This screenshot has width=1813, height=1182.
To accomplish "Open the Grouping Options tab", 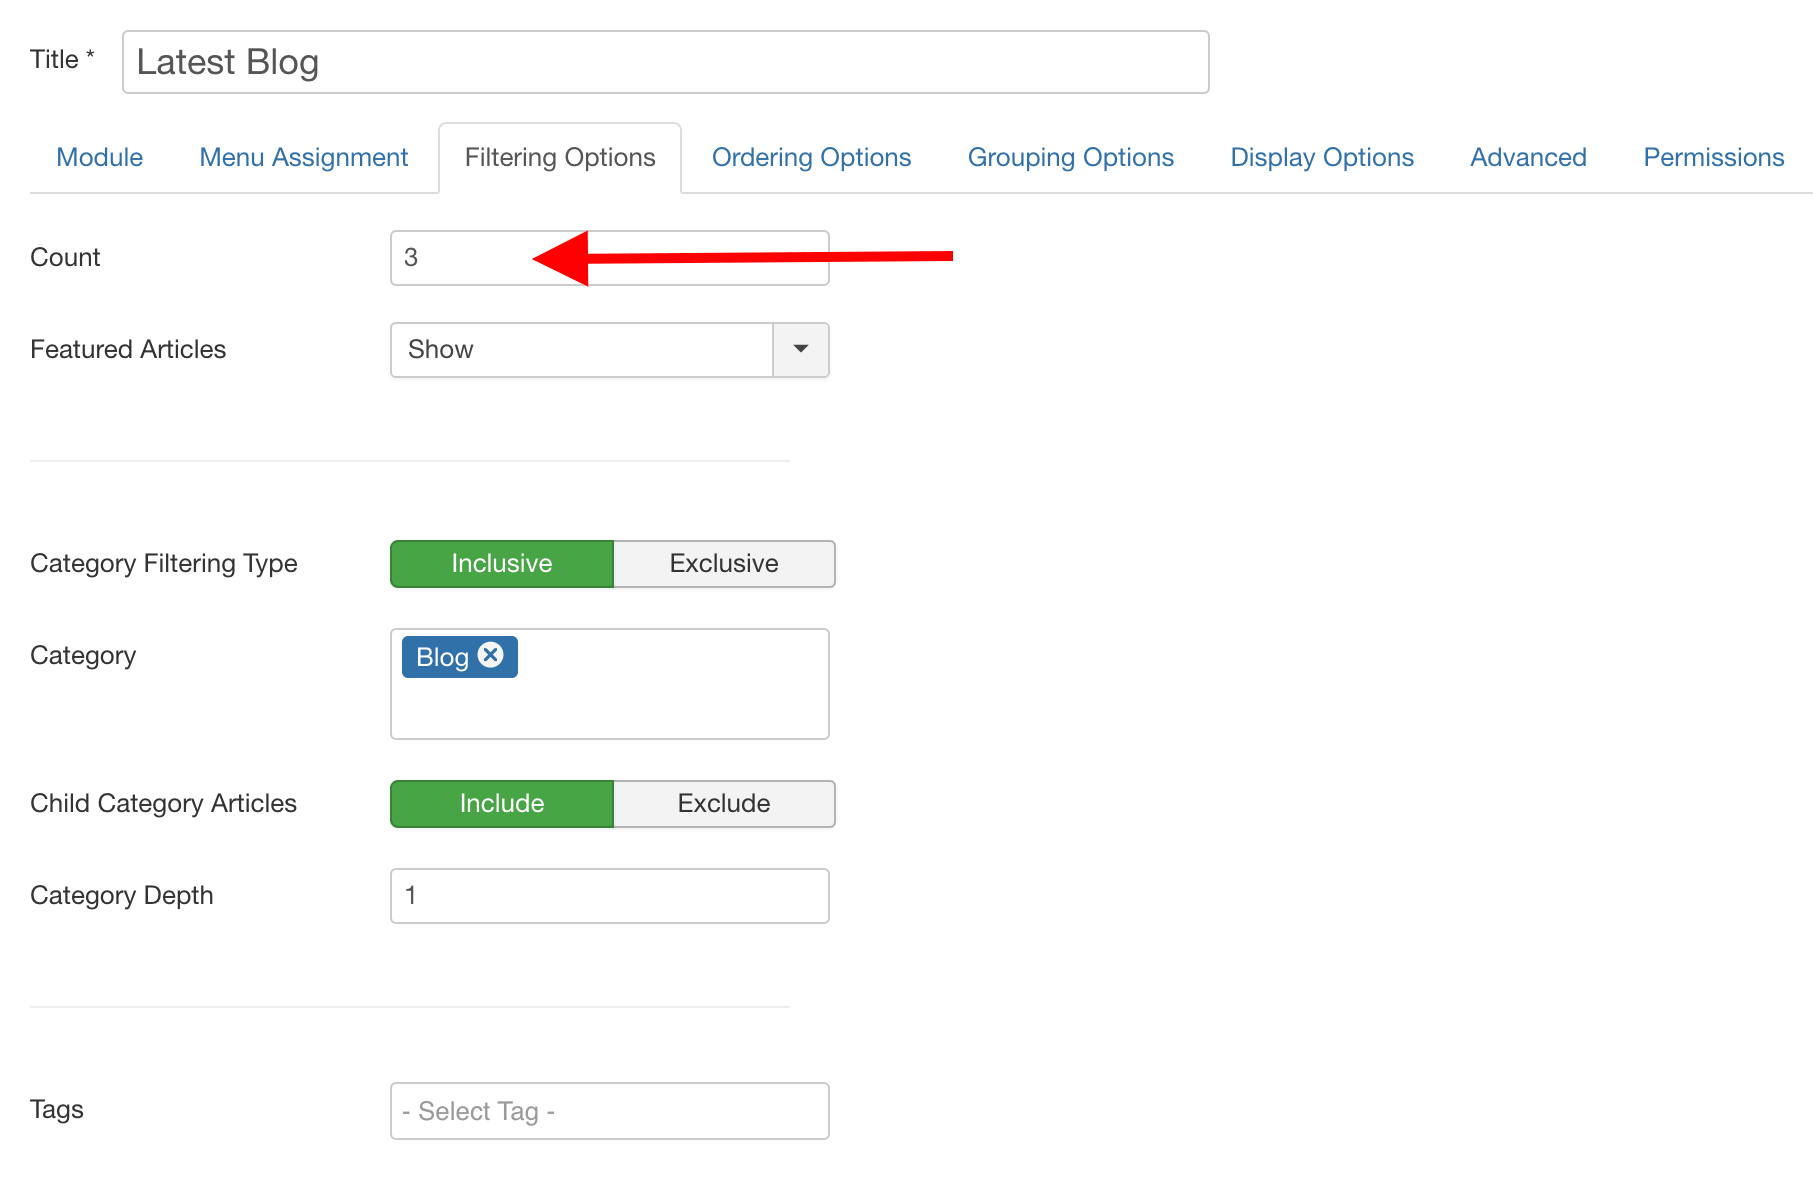I will 1070,158.
